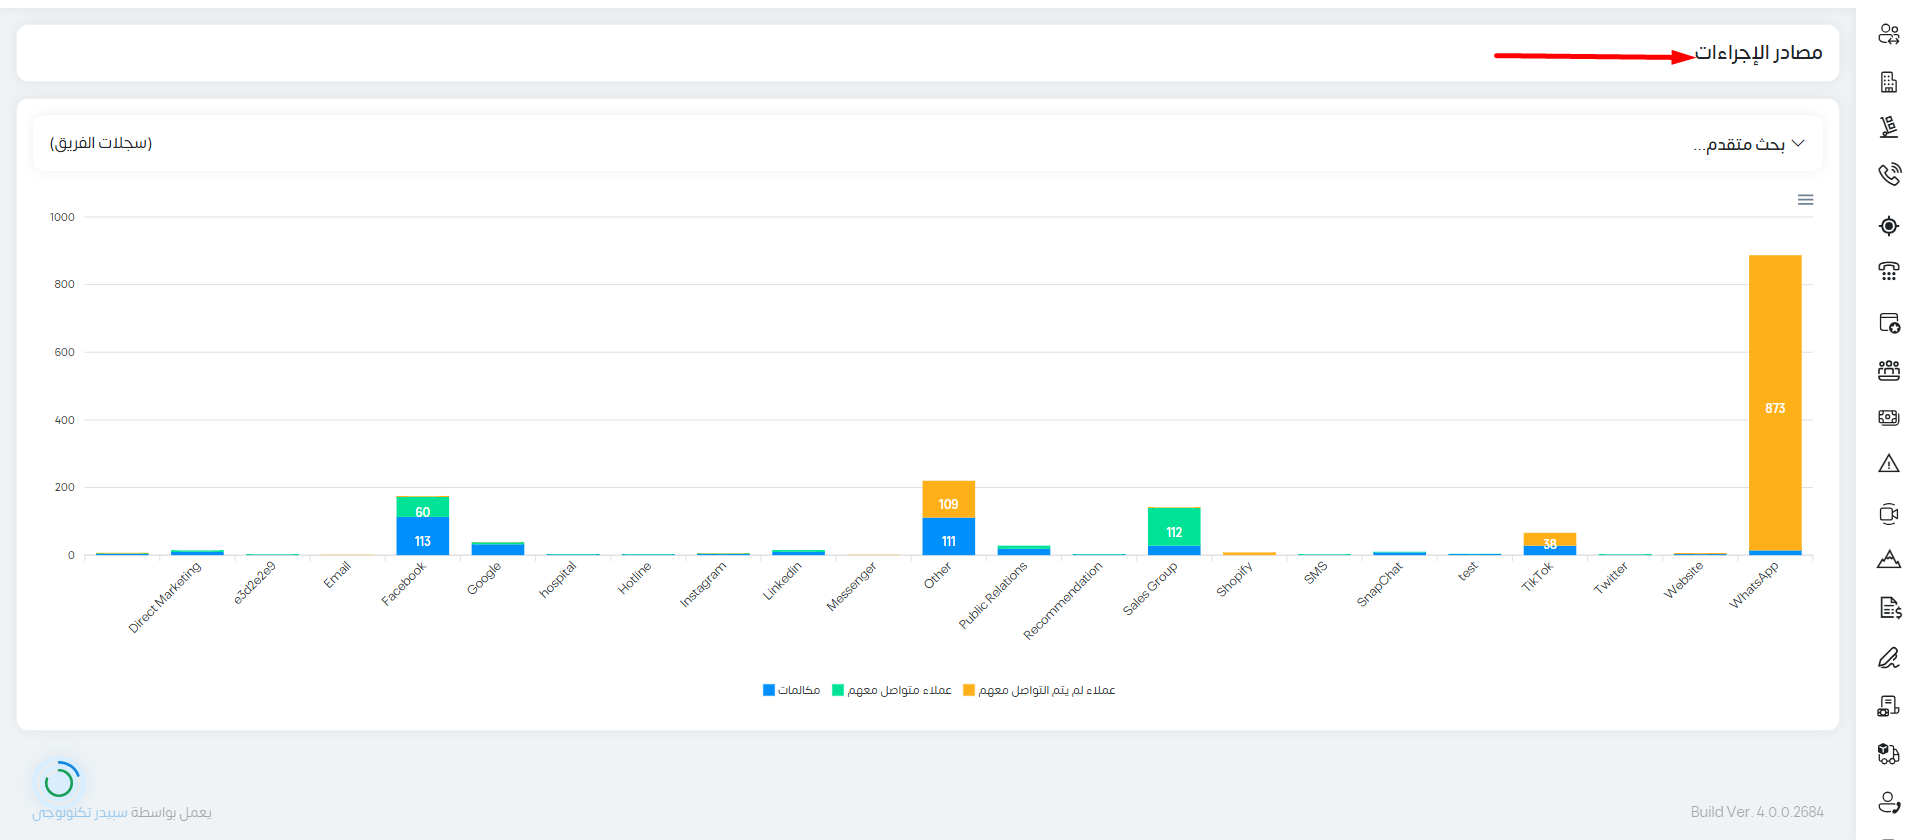The height and width of the screenshot is (840, 1919).
Task: Open the chart hamburger export menu
Action: point(1805,200)
